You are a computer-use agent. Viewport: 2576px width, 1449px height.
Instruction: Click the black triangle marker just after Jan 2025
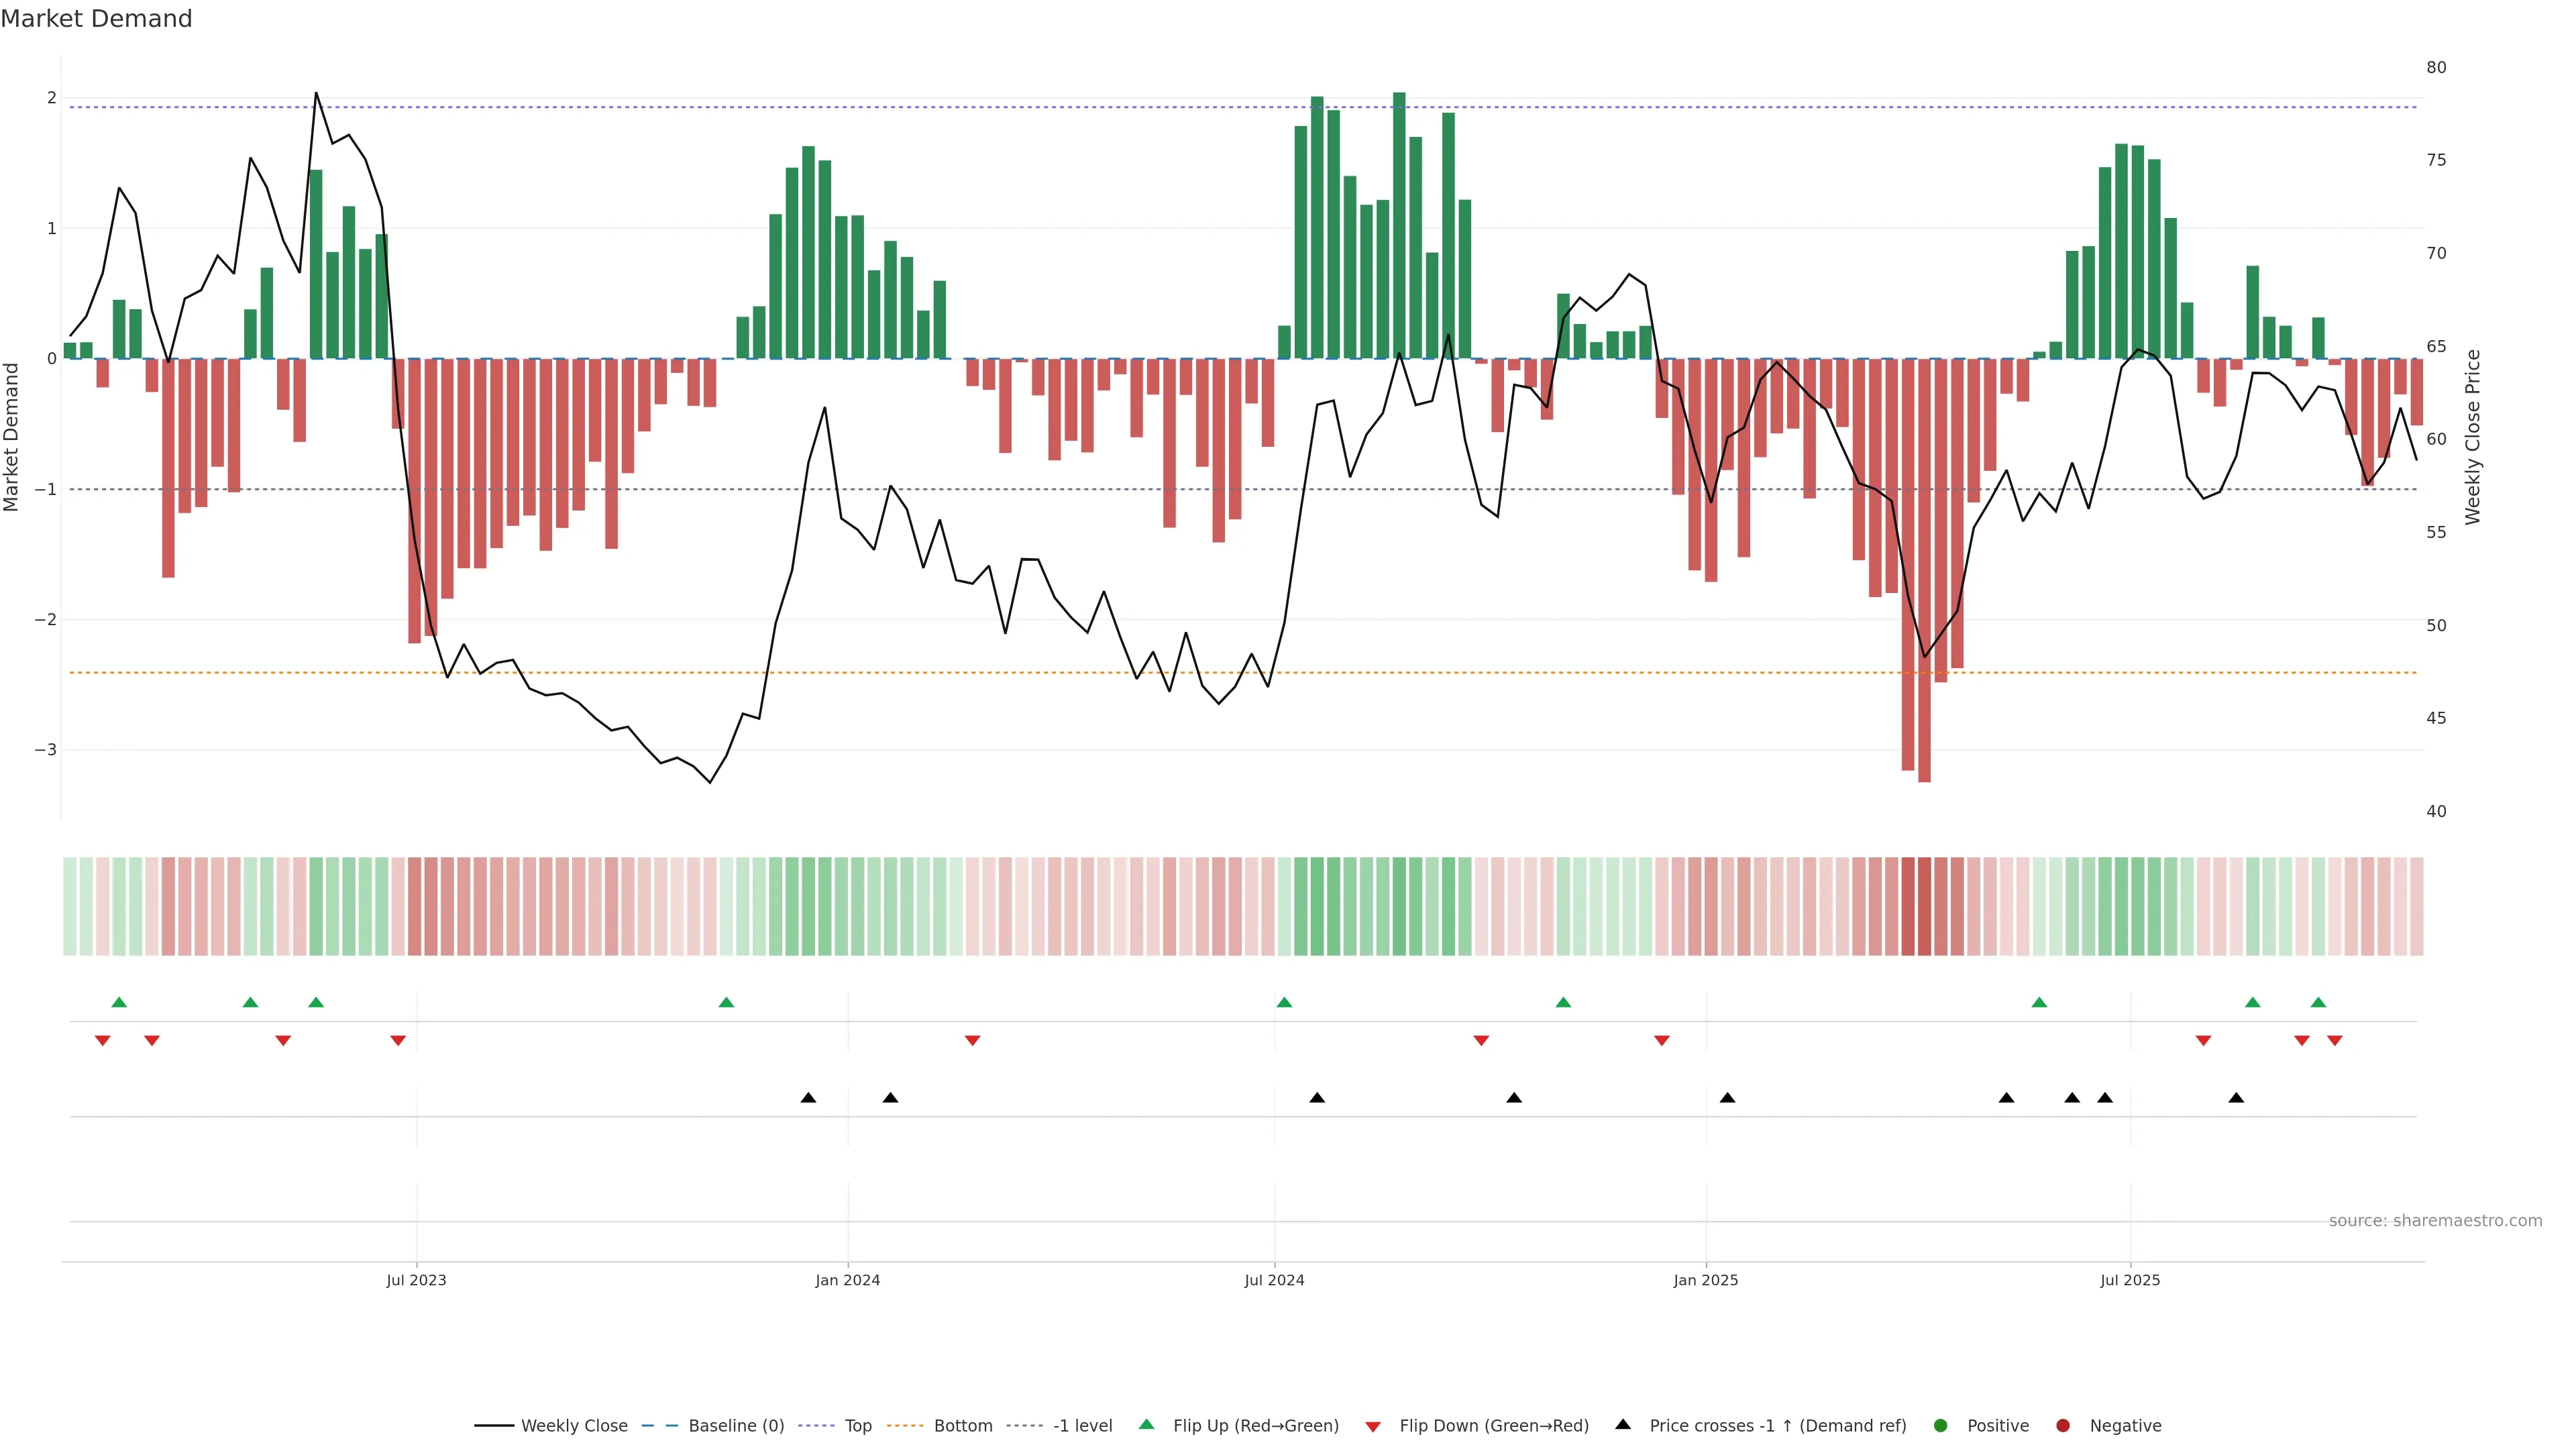pyautogui.click(x=1727, y=1097)
